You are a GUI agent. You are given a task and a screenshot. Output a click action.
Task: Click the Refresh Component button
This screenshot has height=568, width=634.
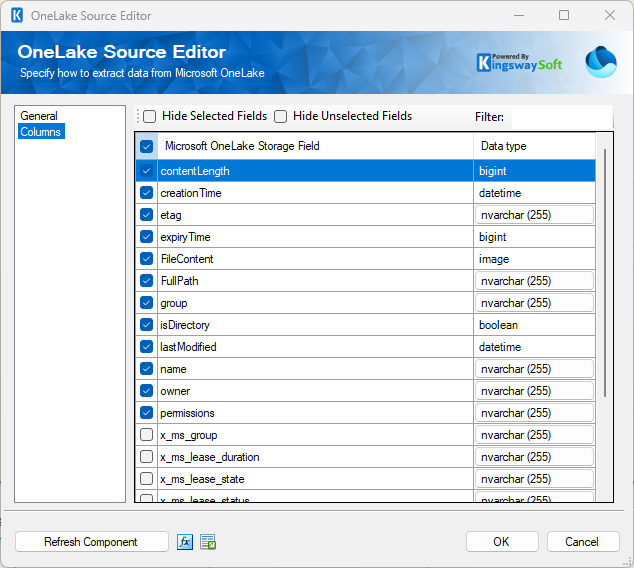[x=92, y=542]
